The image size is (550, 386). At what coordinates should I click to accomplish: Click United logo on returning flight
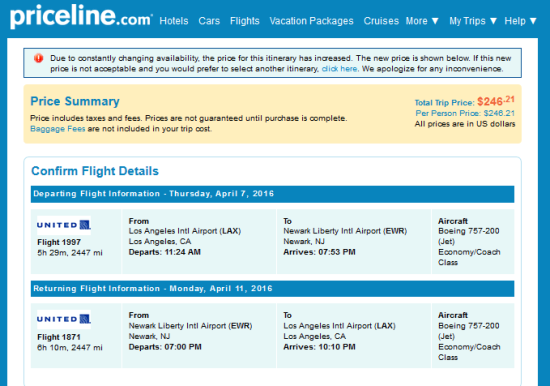coord(64,319)
